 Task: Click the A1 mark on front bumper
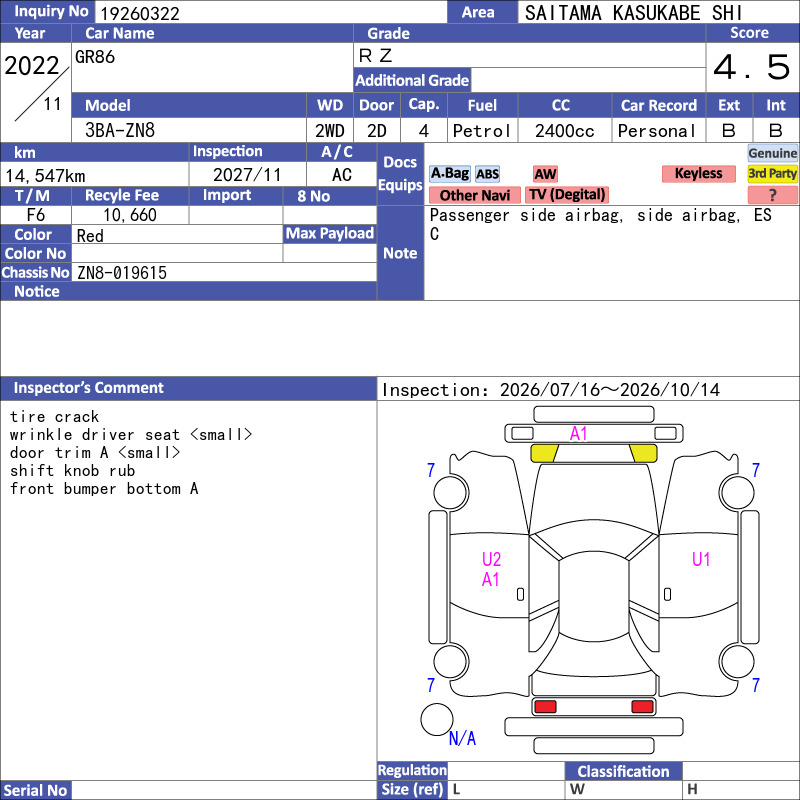(579, 434)
